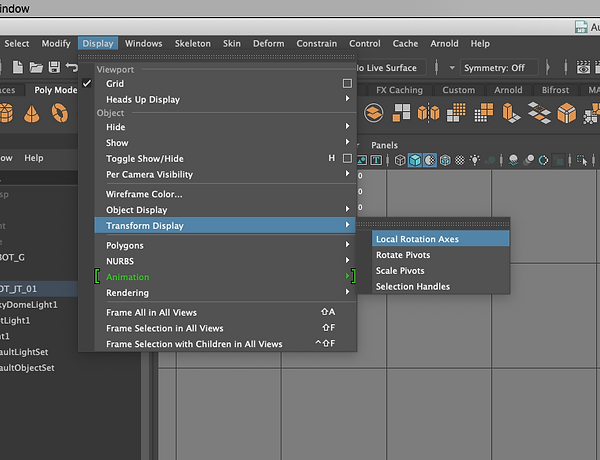
Task: Click the Live Surface field
Action: (389, 68)
